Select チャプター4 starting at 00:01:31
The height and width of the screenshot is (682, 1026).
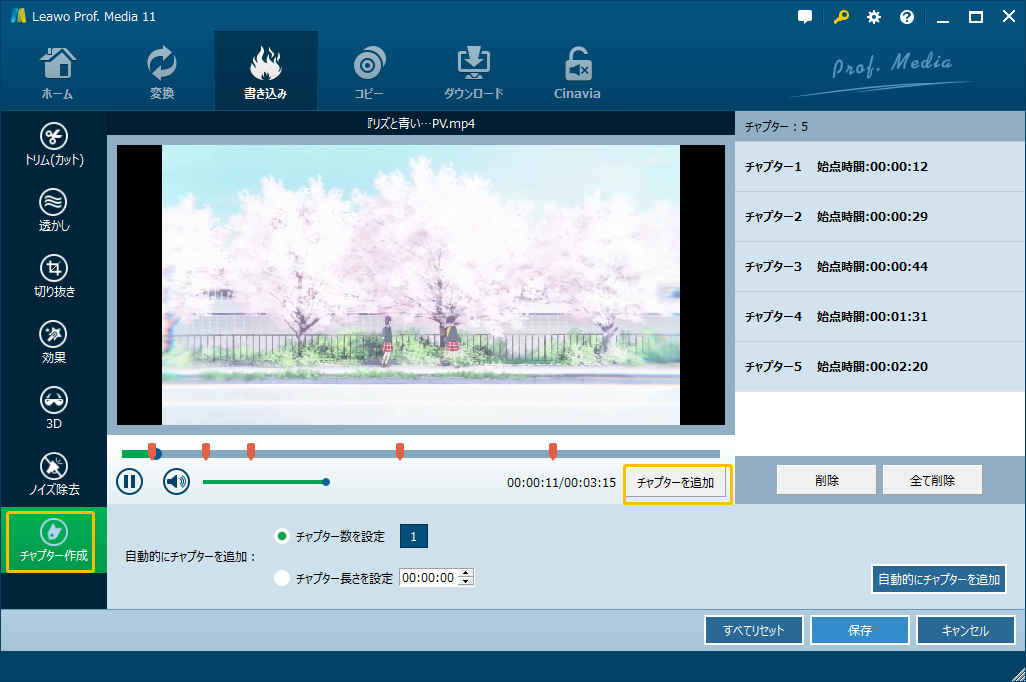pyautogui.click(x=880, y=317)
